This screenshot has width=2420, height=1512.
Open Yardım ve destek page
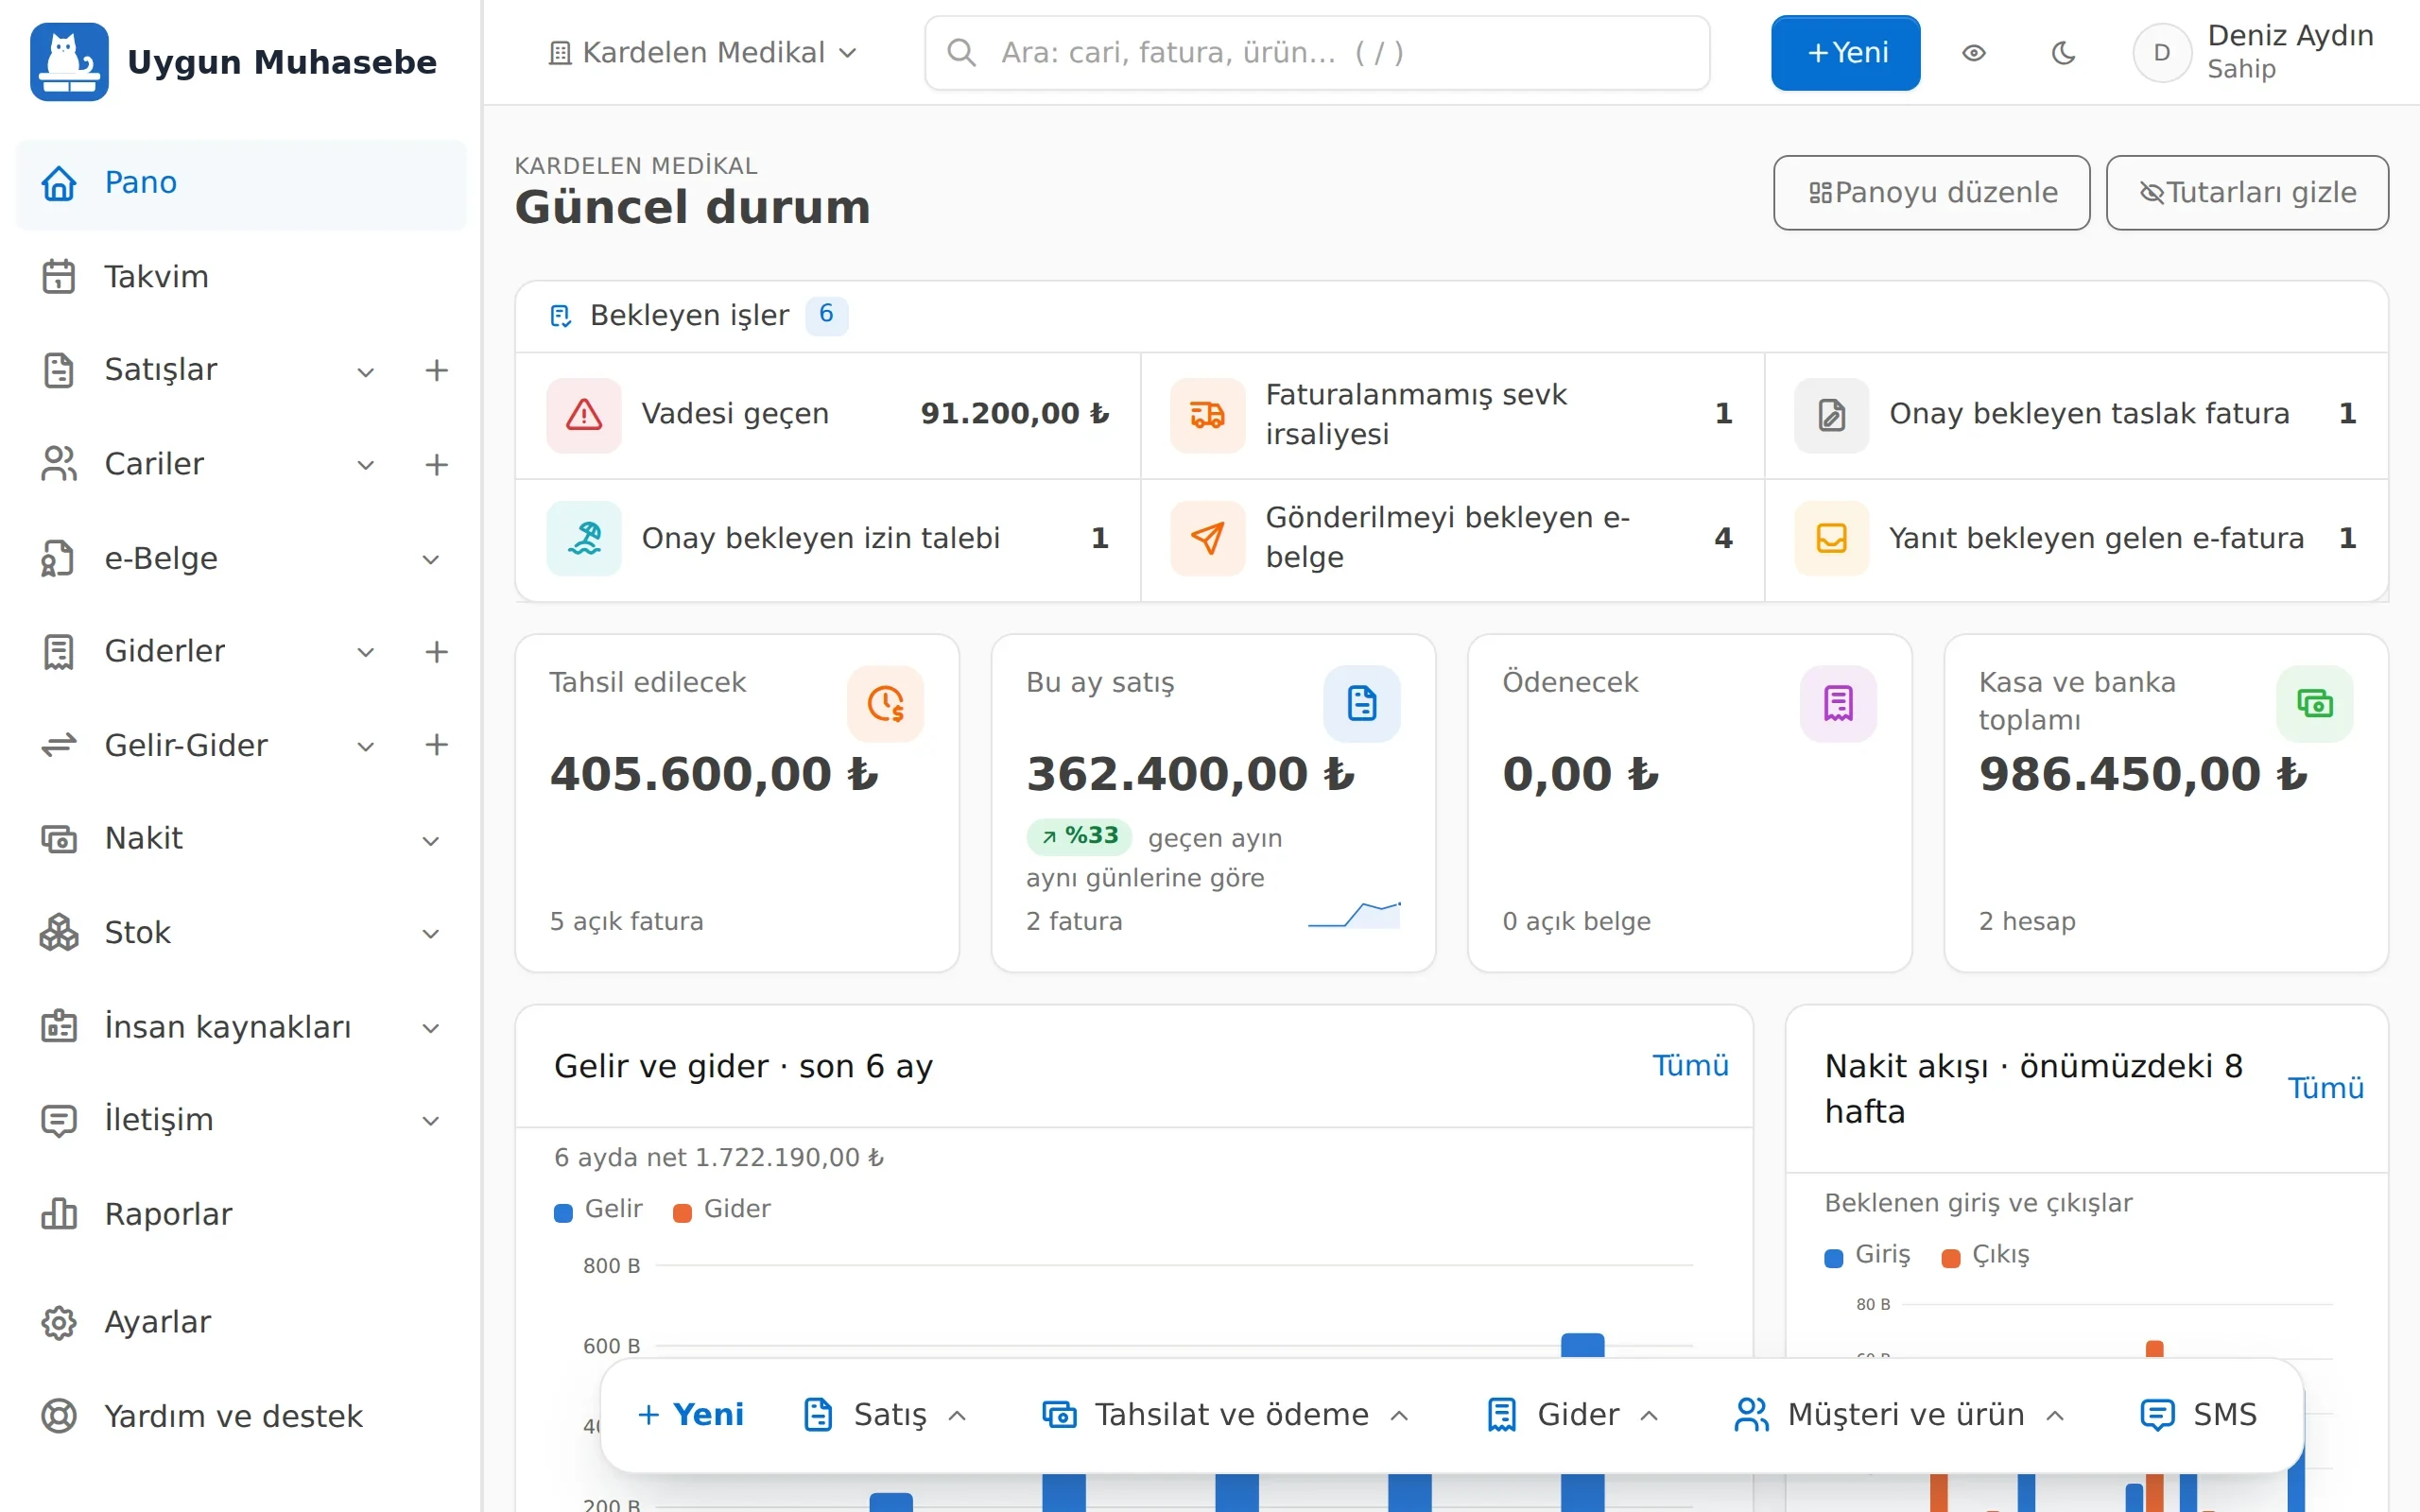pos(241,1416)
